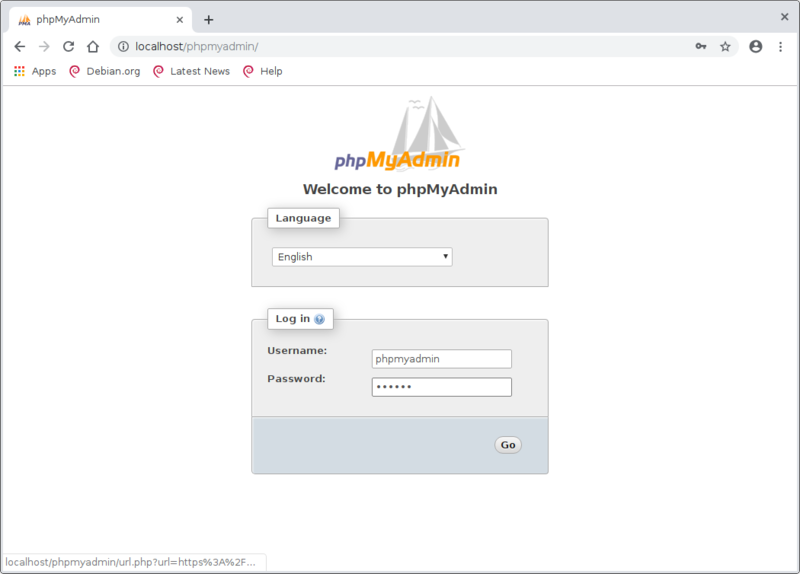Click the browser forward arrow
Image resolution: width=800 pixels, height=574 pixels.
click(x=44, y=46)
